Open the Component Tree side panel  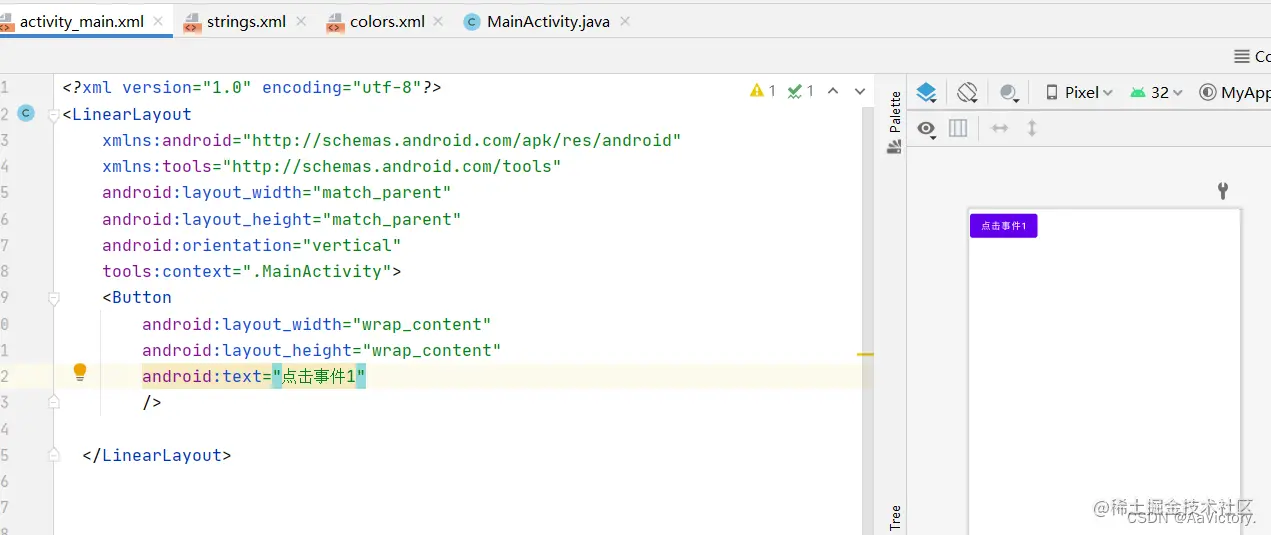tap(895, 517)
